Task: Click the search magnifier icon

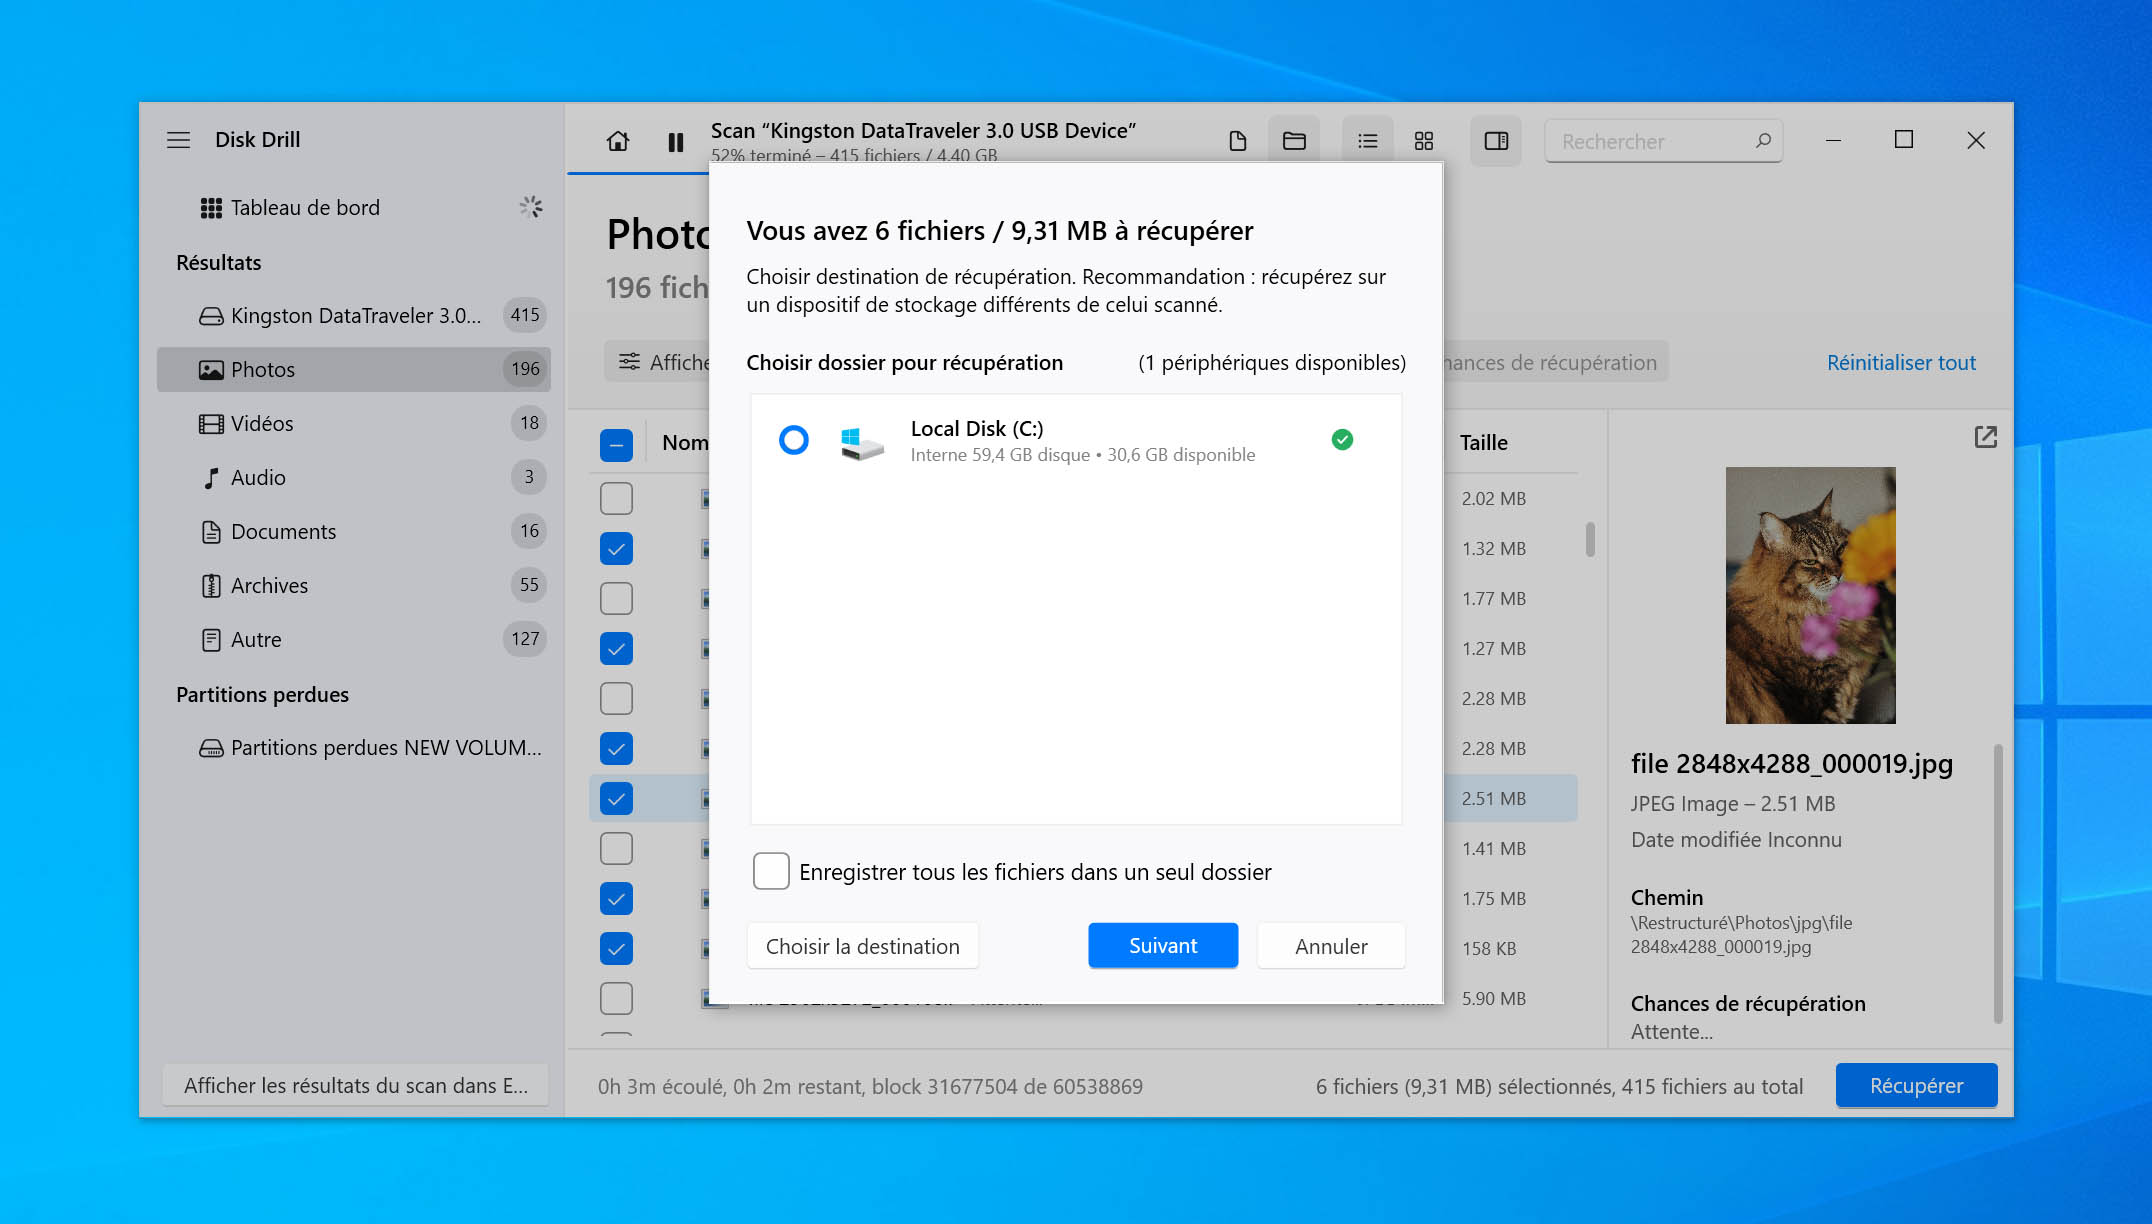Action: tap(1763, 141)
